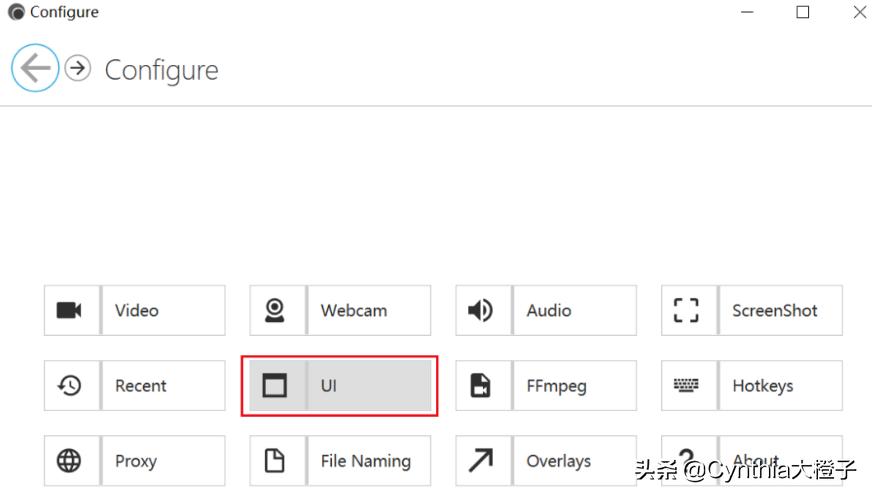Image resolution: width=872 pixels, height=496 pixels.
Task: Click the File Naming document icon
Action: tap(275, 461)
